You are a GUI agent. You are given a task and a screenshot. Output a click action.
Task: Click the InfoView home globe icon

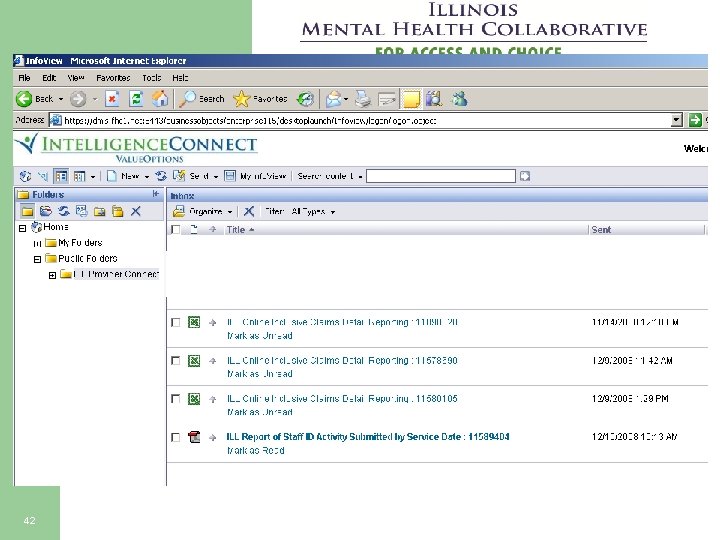point(25,176)
